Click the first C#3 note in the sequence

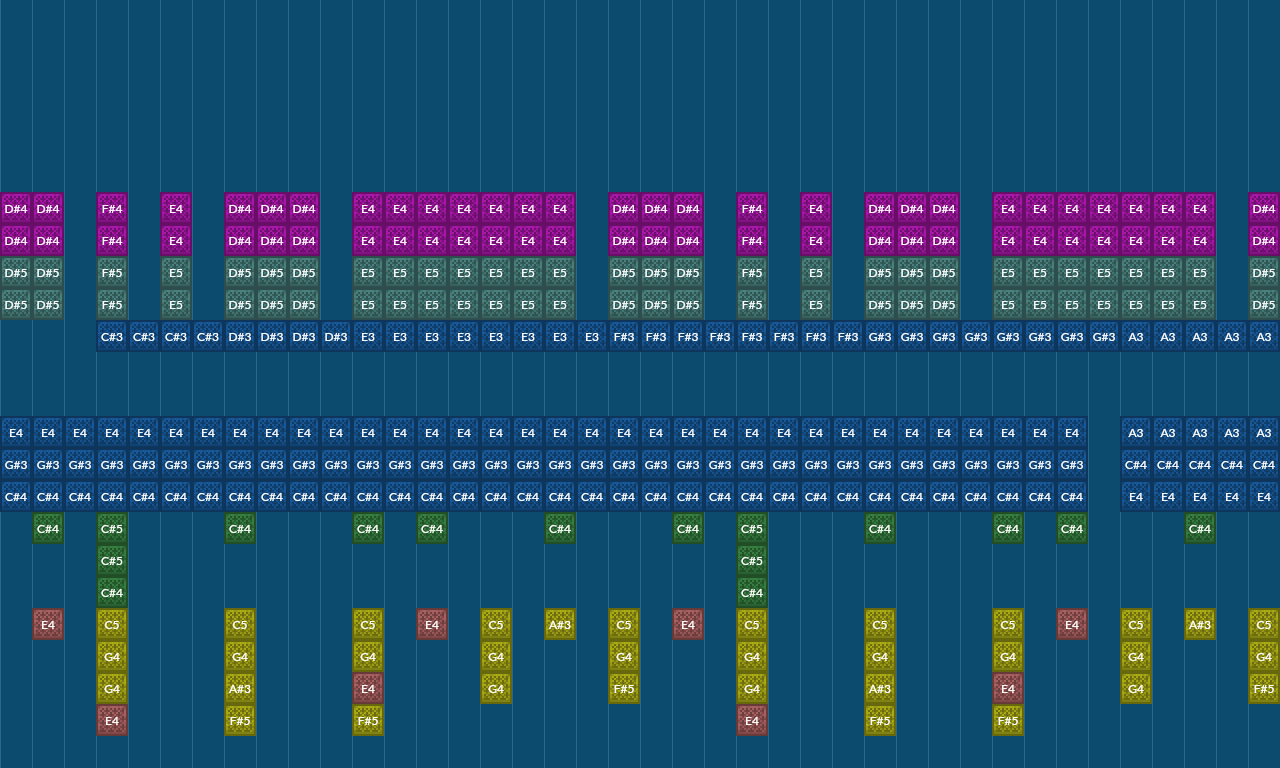point(111,337)
